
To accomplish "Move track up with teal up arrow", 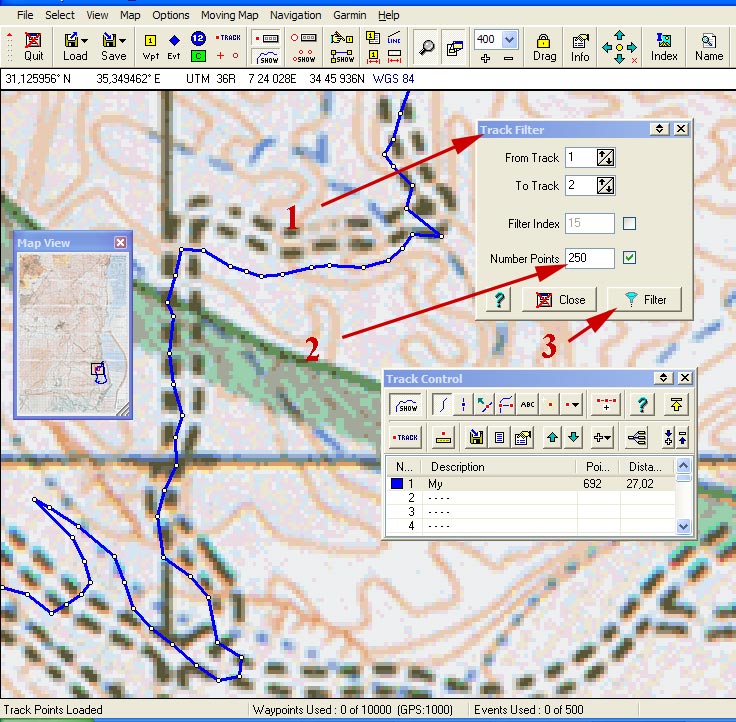I will [x=552, y=438].
